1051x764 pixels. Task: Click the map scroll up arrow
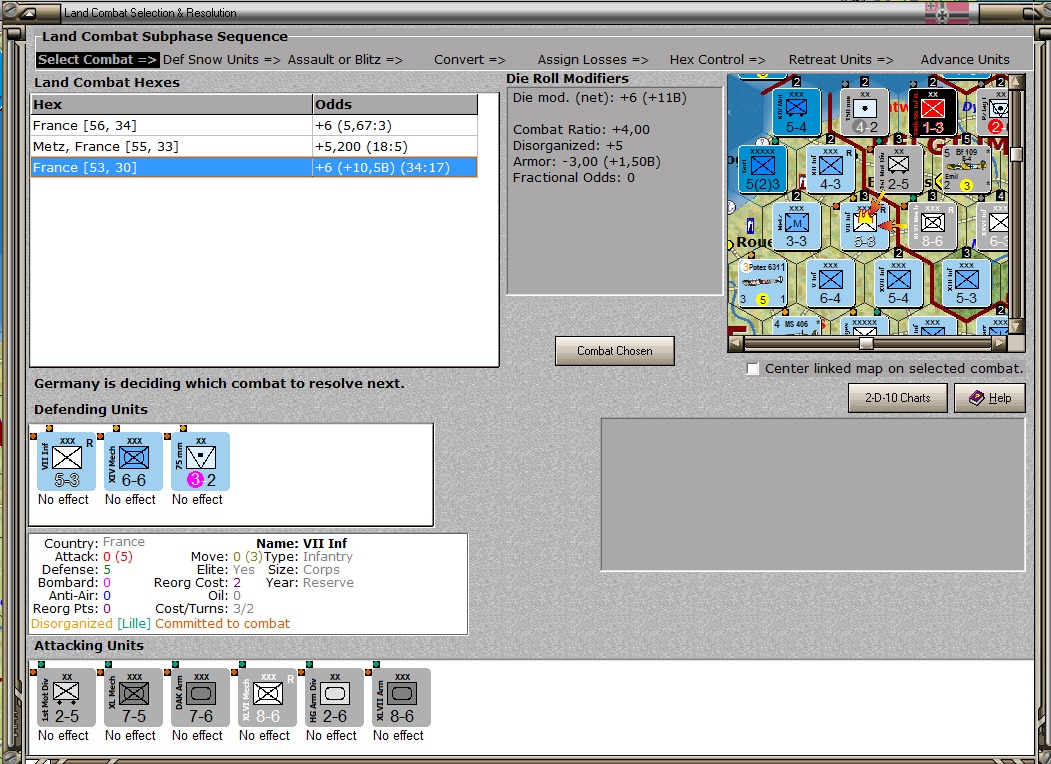coord(1016,82)
